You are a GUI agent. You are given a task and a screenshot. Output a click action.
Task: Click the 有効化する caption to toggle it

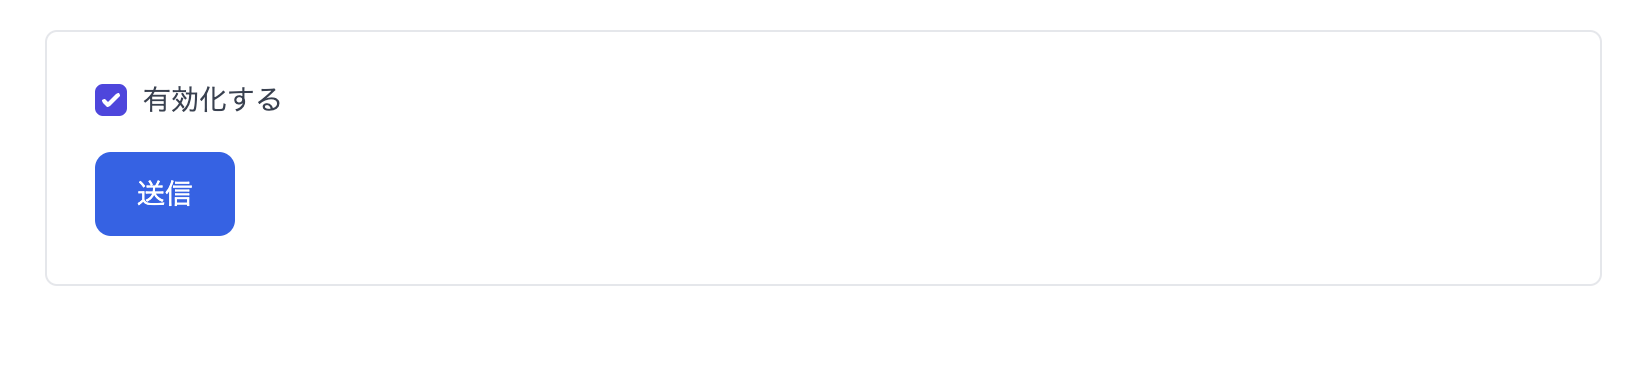point(212,100)
